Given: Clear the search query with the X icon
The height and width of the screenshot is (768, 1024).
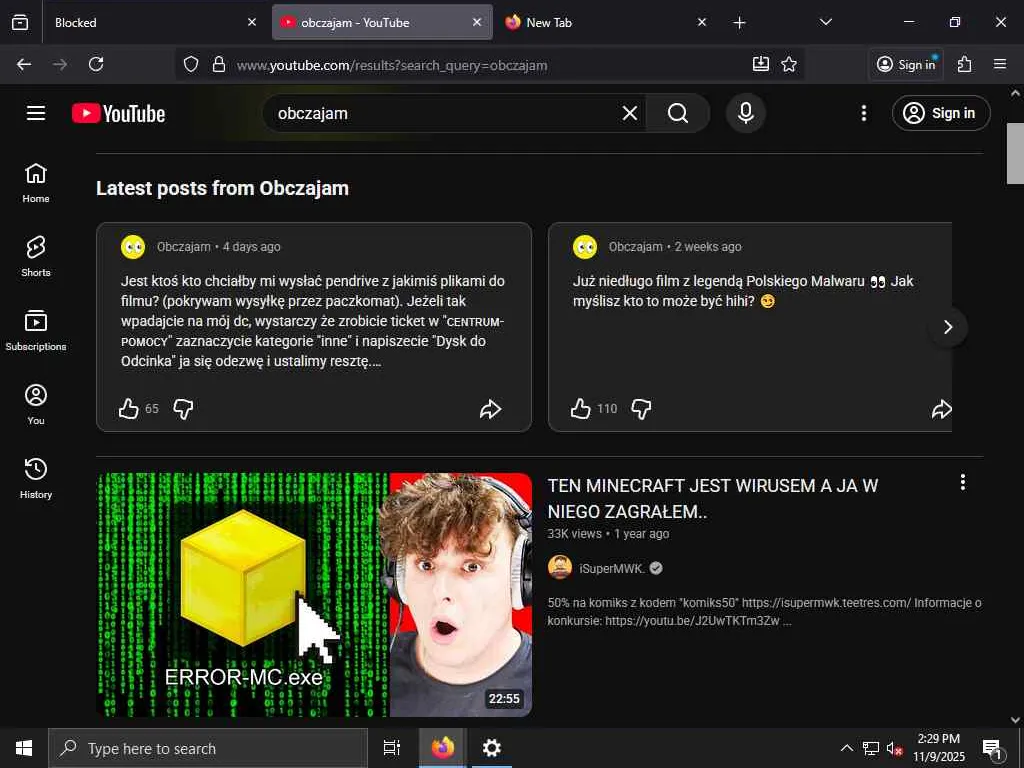Looking at the screenshot, I should pos(630,114).
